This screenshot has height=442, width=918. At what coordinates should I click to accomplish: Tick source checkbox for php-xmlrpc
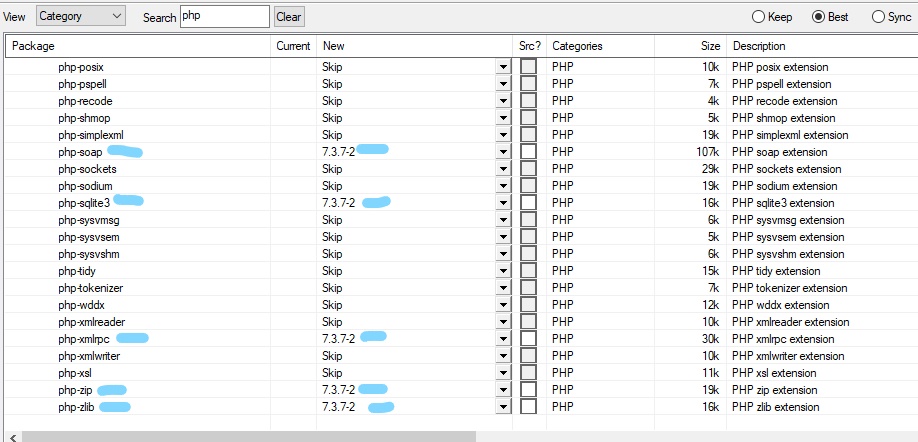tap(528, 338)
